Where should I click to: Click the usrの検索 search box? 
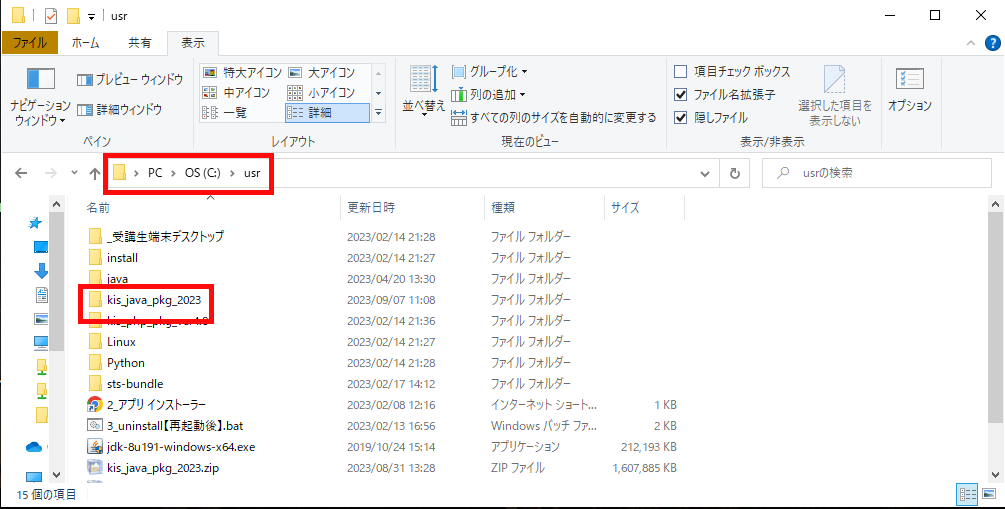[x=880, y=173]
